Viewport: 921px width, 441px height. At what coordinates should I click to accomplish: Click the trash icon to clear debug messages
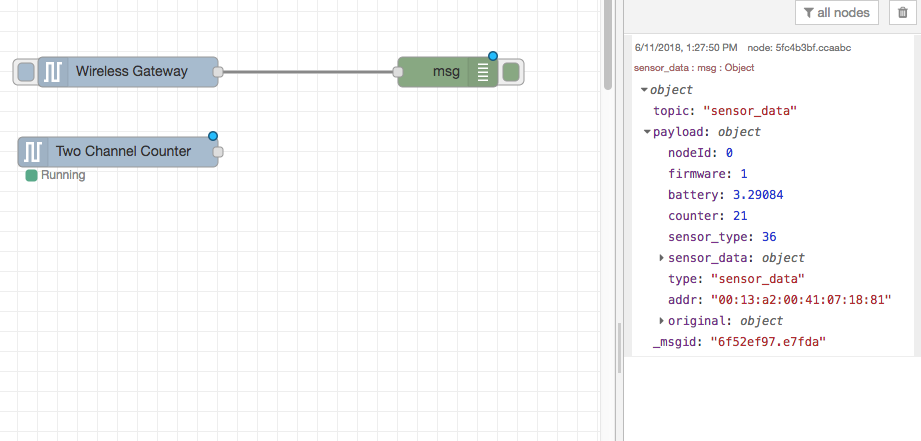pos(903,12)
